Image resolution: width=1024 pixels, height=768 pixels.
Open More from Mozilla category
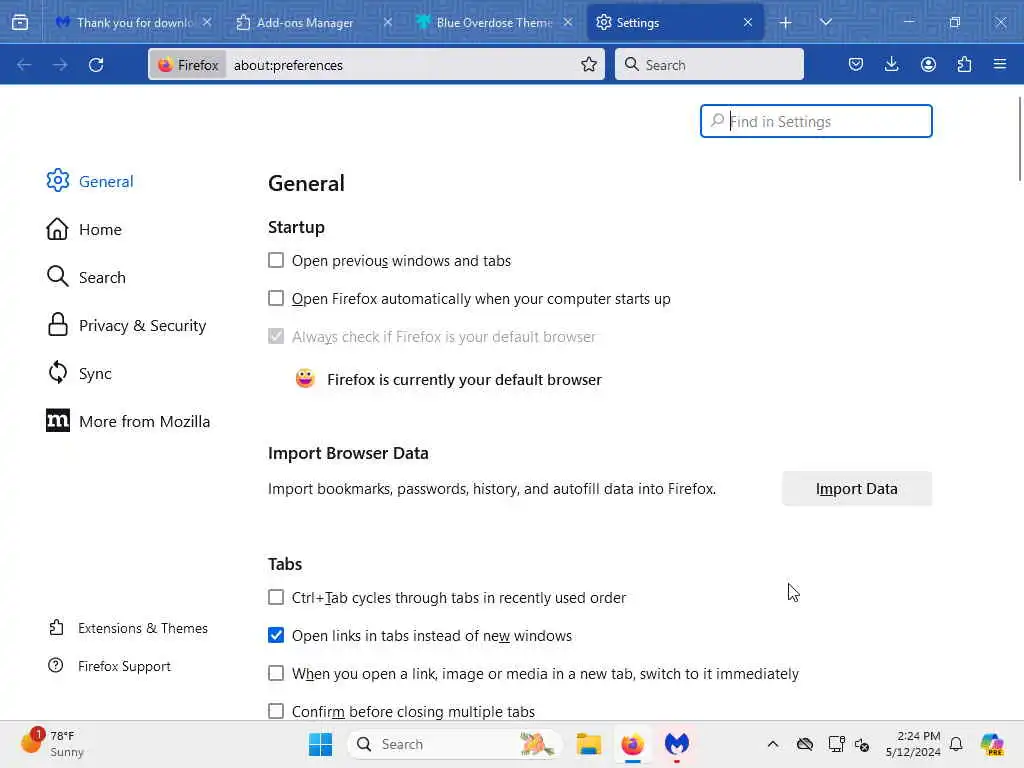point(129,421)
